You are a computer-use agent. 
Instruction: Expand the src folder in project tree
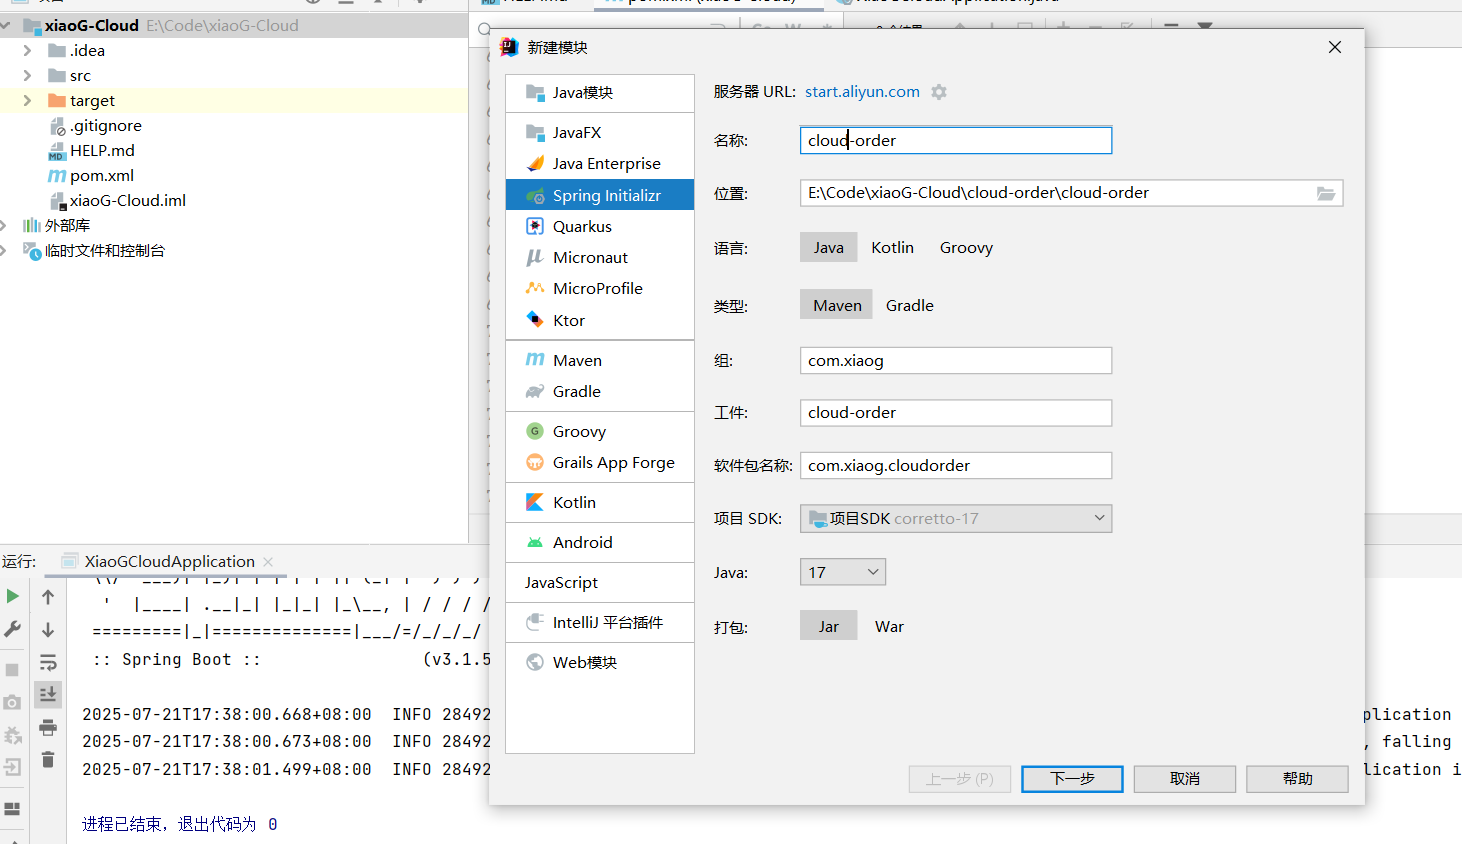[x=27, y=75]
